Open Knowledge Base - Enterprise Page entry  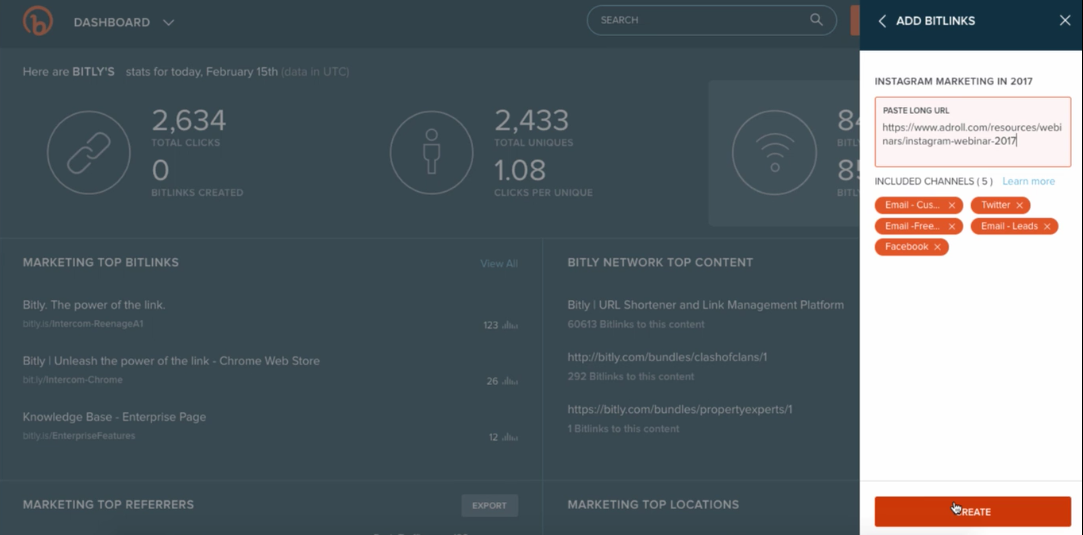point(114,417)
